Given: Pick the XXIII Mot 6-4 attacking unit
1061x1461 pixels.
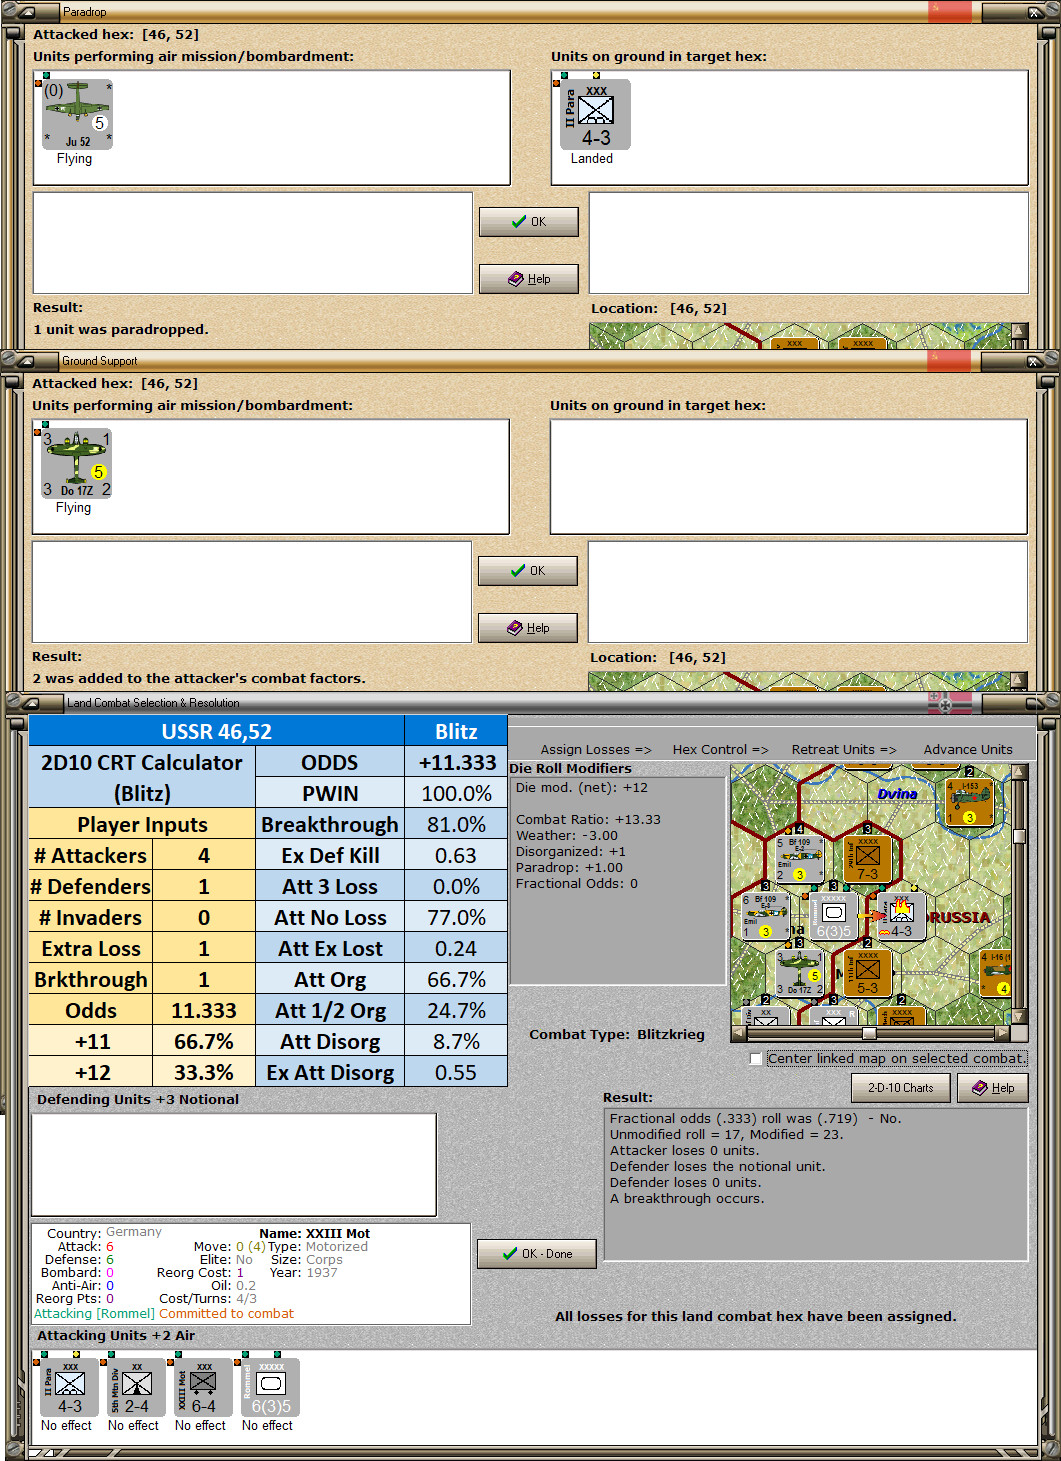Looking at the screenshot, I should click(x=204, y=1387).
